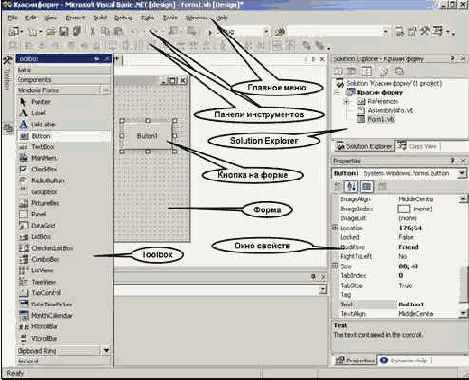The image size is (469, 380).
Task: Click the Modifiers property value Friend
Action: coord(408,247)
